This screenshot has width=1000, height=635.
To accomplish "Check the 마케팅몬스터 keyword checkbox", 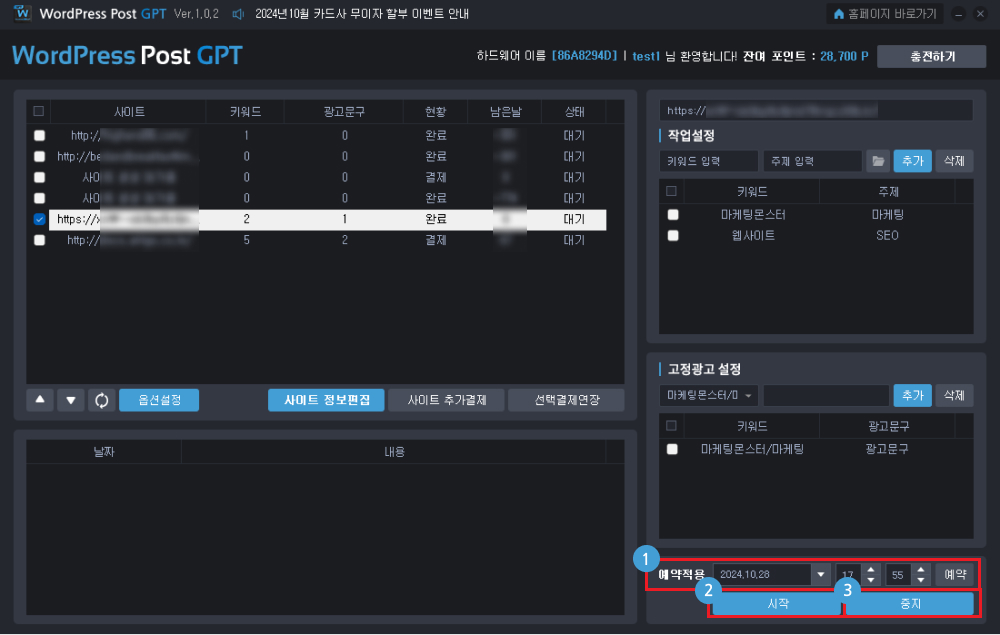I will 673,215.
